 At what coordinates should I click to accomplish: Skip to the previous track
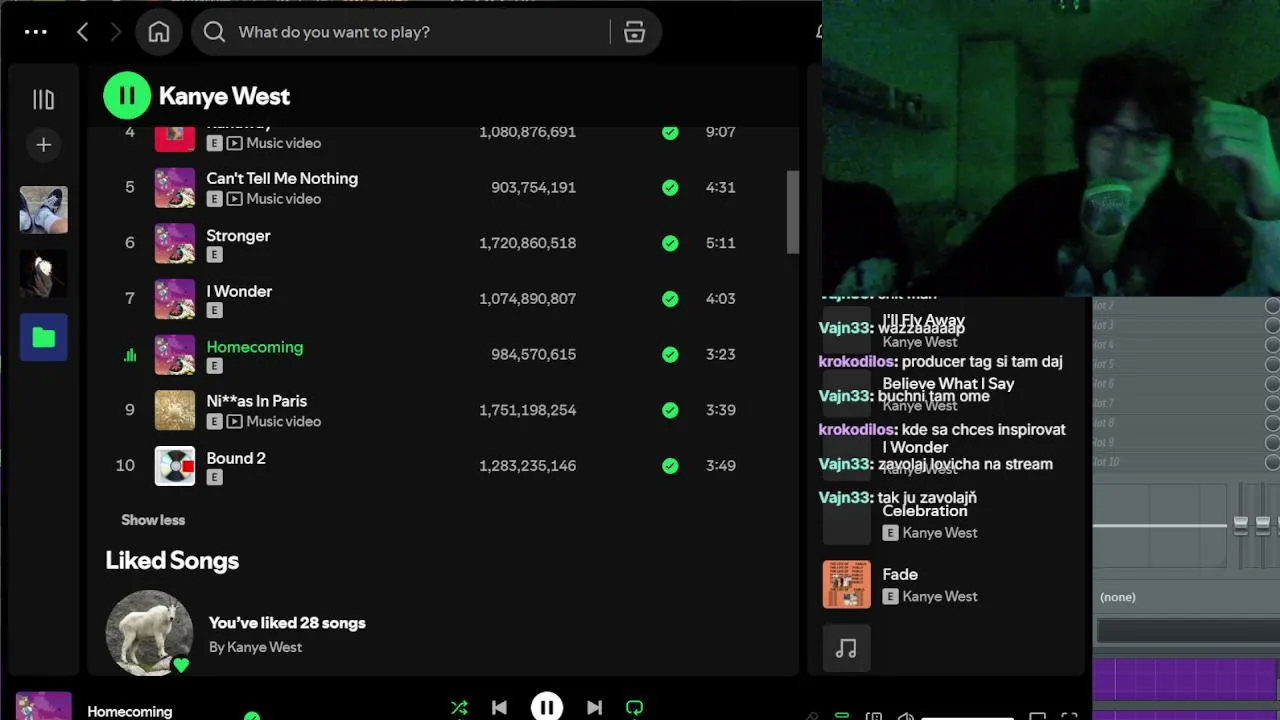pyautogui.click(x=499, y=708)
